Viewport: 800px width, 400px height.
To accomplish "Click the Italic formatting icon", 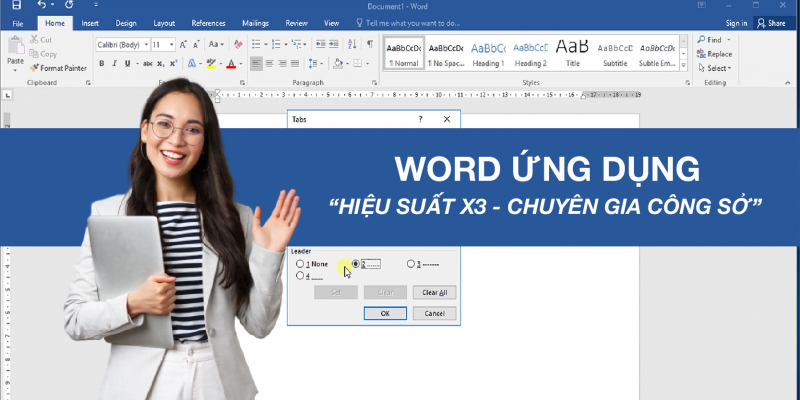I will pyautogui.click(x=114, y=63).
